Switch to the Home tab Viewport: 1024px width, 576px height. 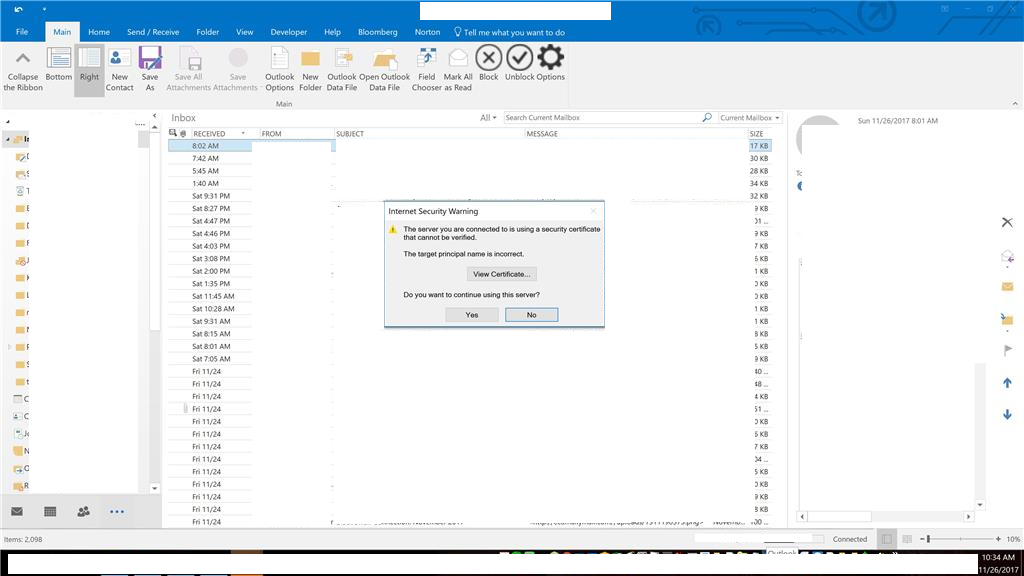(99, 32)
